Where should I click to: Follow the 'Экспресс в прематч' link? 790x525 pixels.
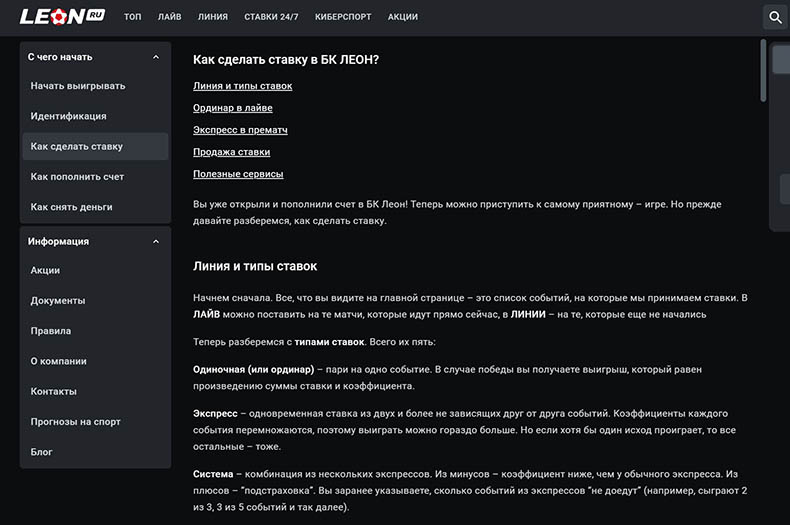240,130
